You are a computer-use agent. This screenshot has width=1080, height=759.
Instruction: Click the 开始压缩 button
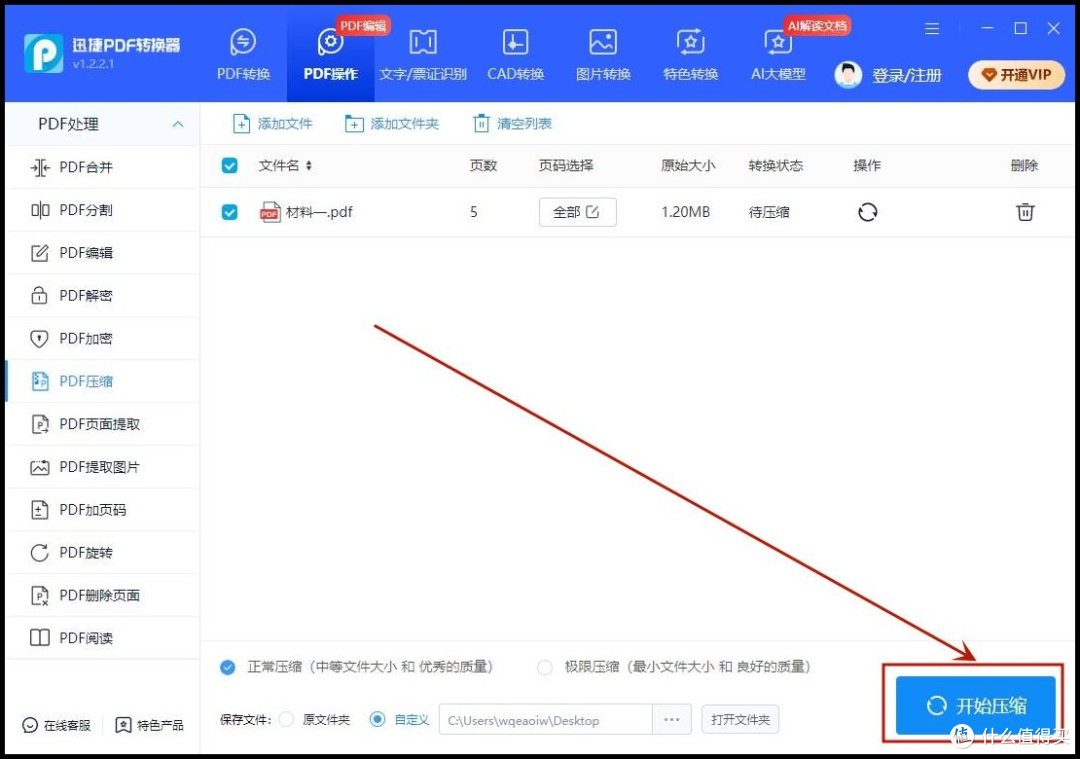[975, 705]
